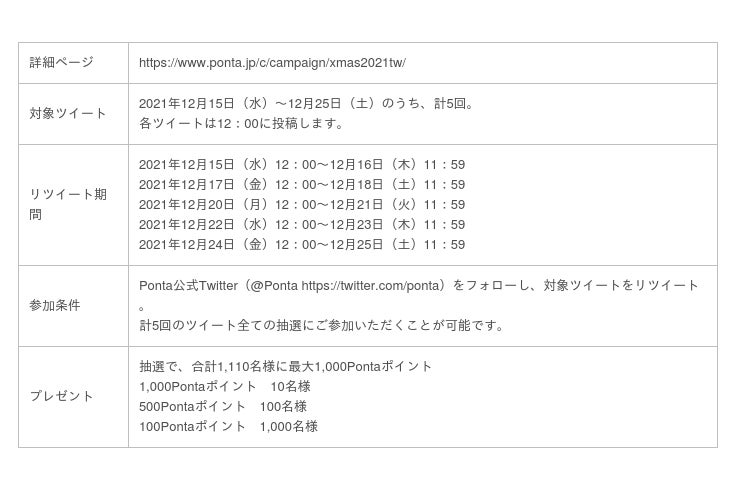The image size is (740, 488).
Task: Click the 計5回のツイート全ての抽選 sentence
Action: coord(321,326)
